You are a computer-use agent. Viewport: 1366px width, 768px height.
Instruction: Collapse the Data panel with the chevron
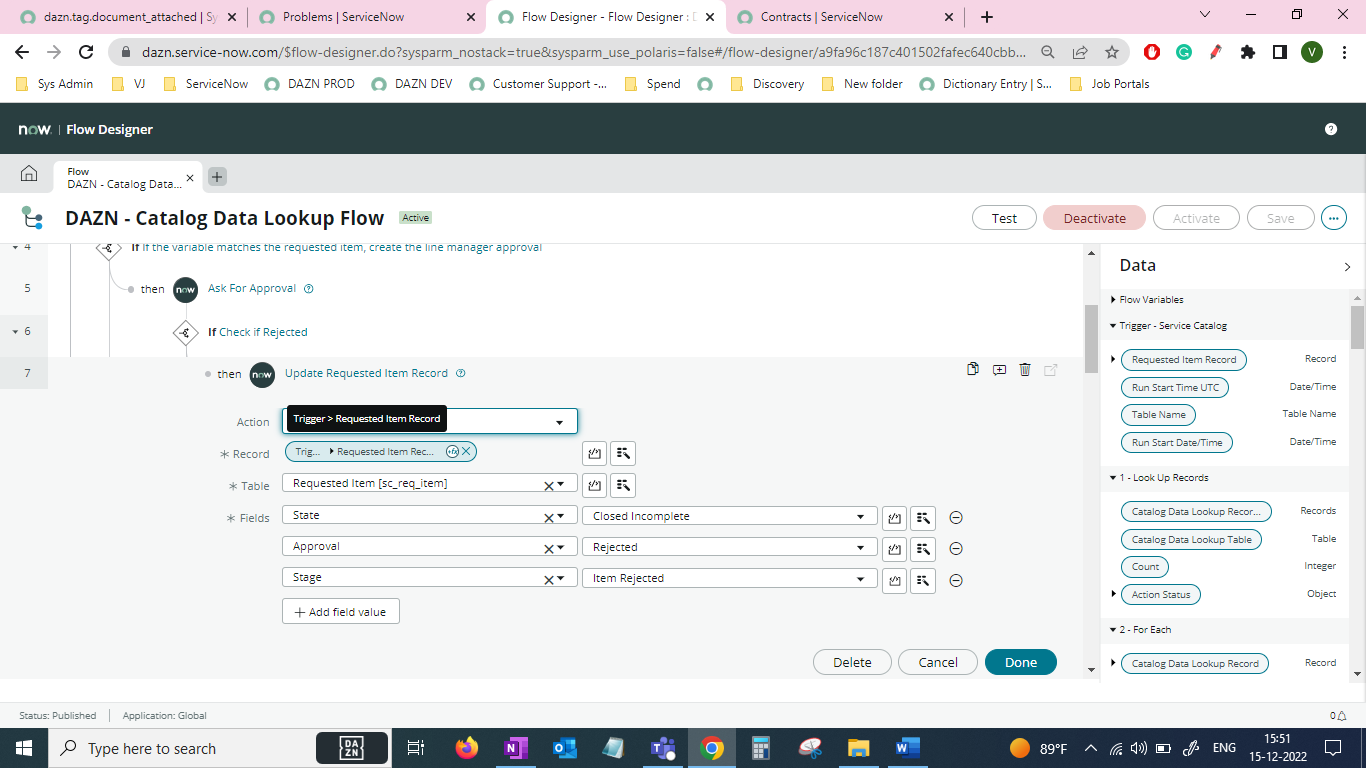[1348, 267]
